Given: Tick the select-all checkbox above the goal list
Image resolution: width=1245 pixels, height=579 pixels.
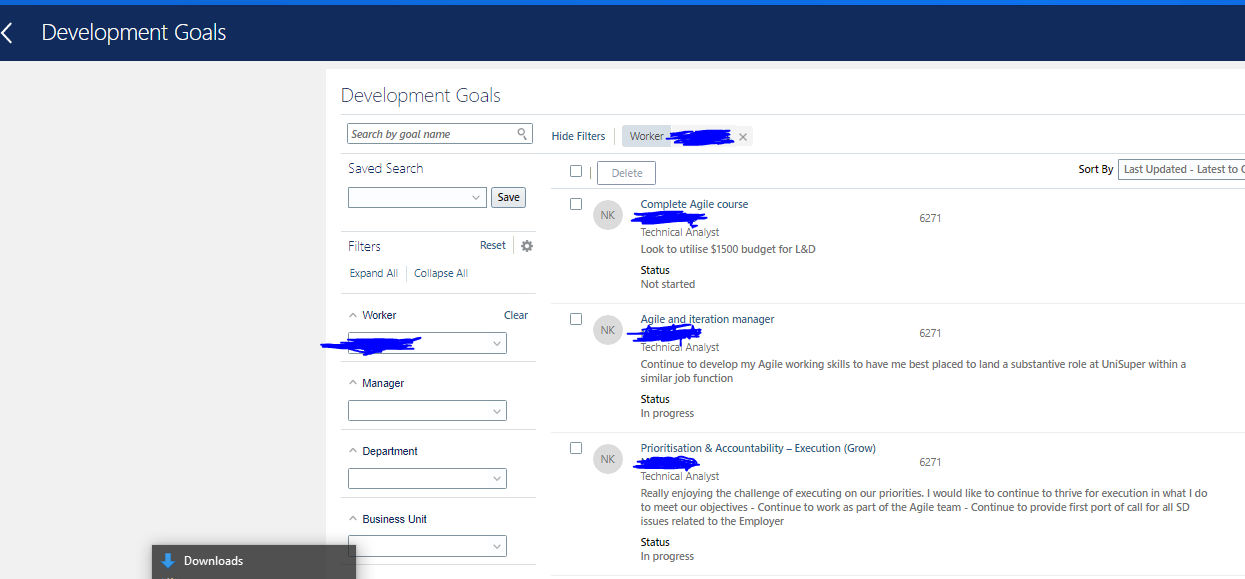Looking at the screenshot, I should coord(576,171).
